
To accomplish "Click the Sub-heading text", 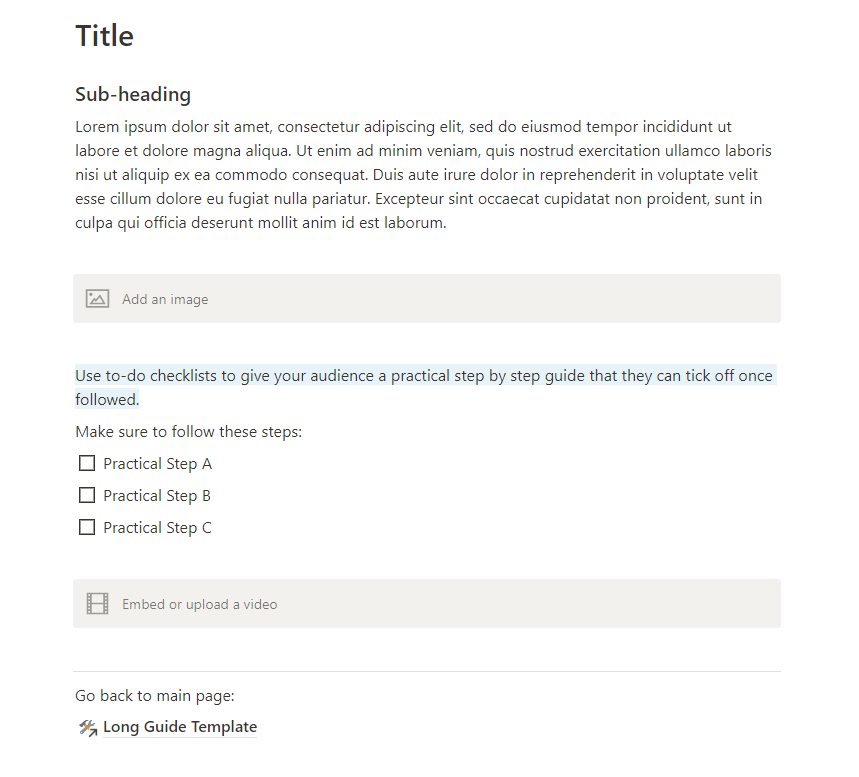I will point(133,95).
